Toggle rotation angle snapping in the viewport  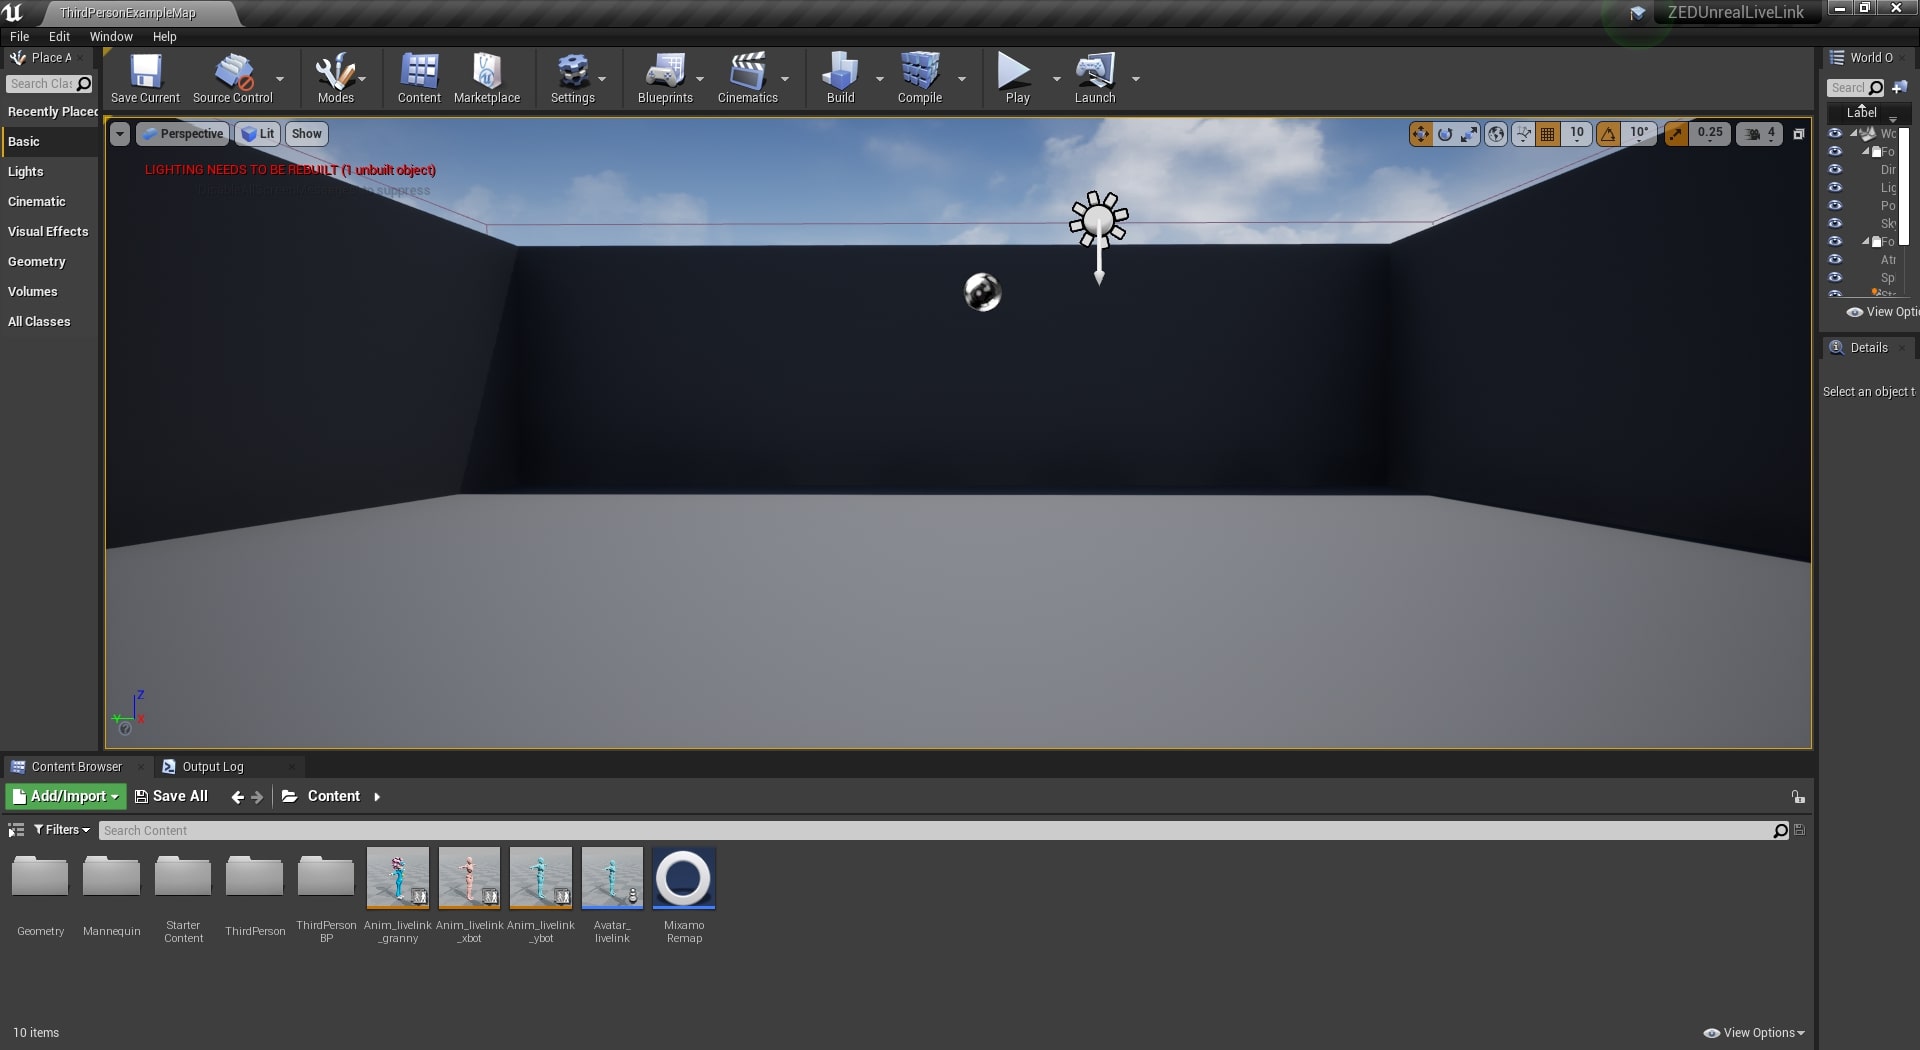coord(1608,134)
